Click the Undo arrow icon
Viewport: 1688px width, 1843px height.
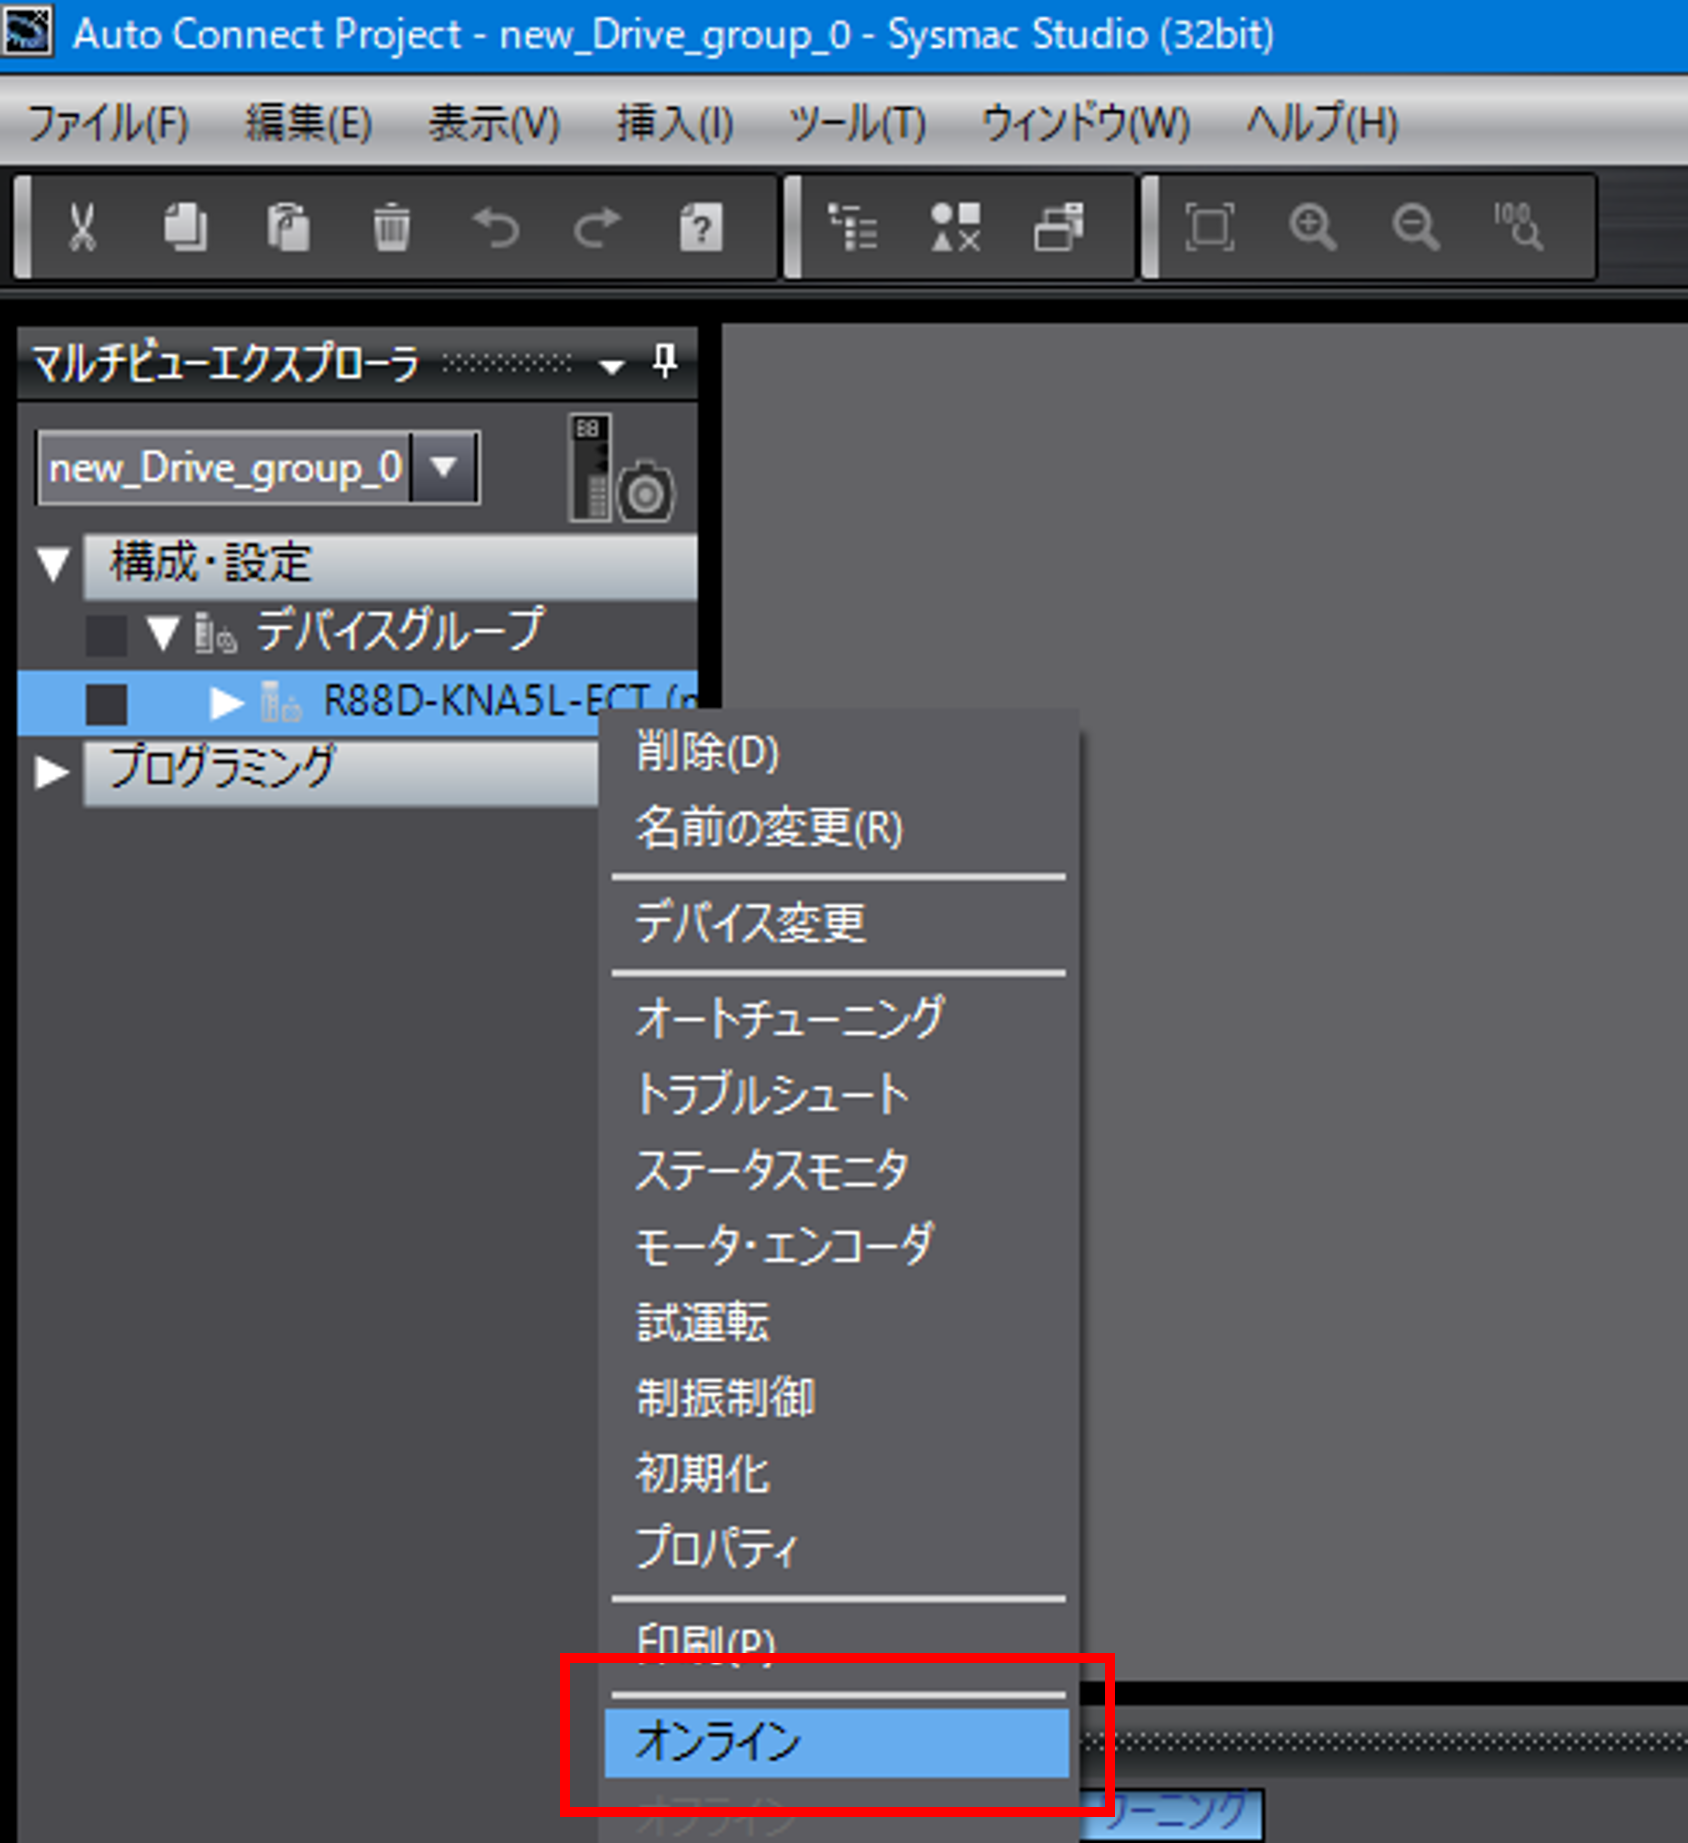point(496,227)
